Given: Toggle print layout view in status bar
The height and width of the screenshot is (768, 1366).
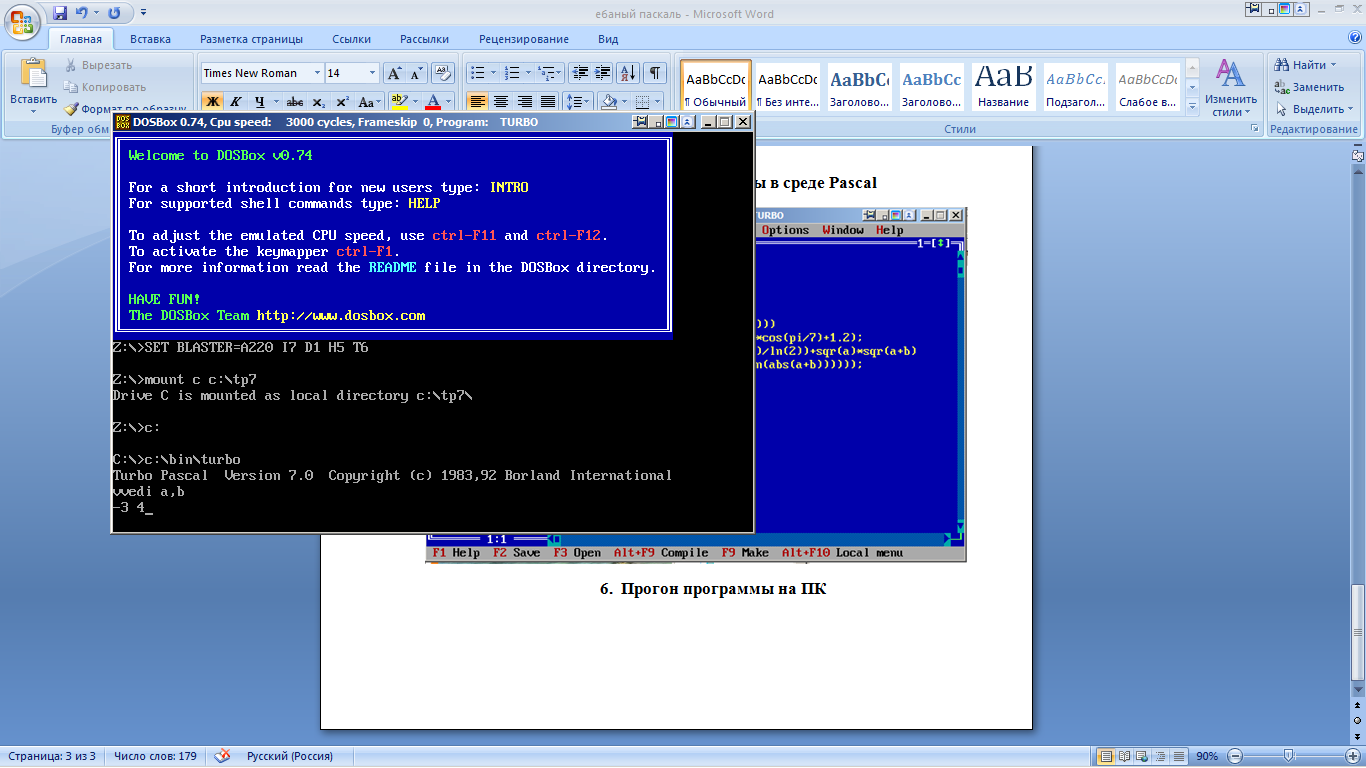Looking at the screenshot, I should [x=1106, y=756].
